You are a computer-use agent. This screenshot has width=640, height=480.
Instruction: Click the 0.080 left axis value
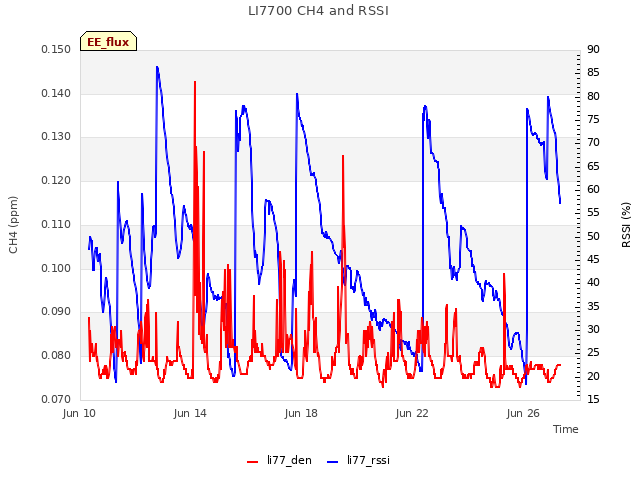[x=56, y=356]
